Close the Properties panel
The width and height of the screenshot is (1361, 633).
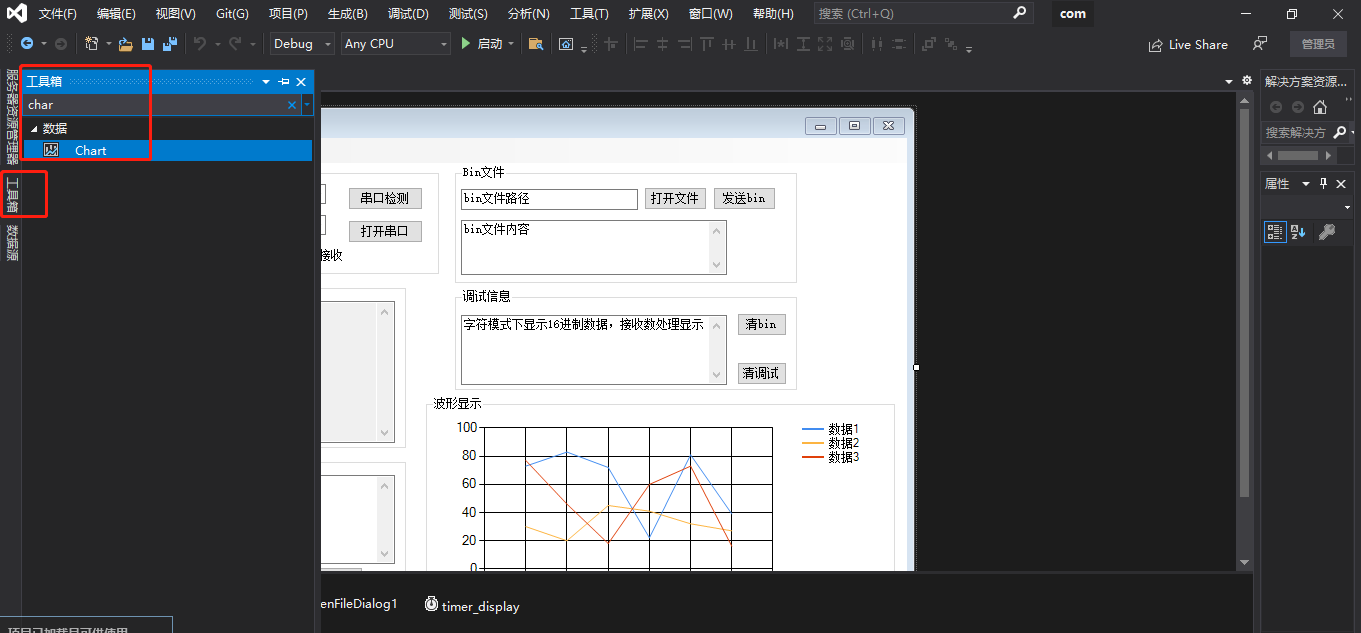[x=1341, y=183]
